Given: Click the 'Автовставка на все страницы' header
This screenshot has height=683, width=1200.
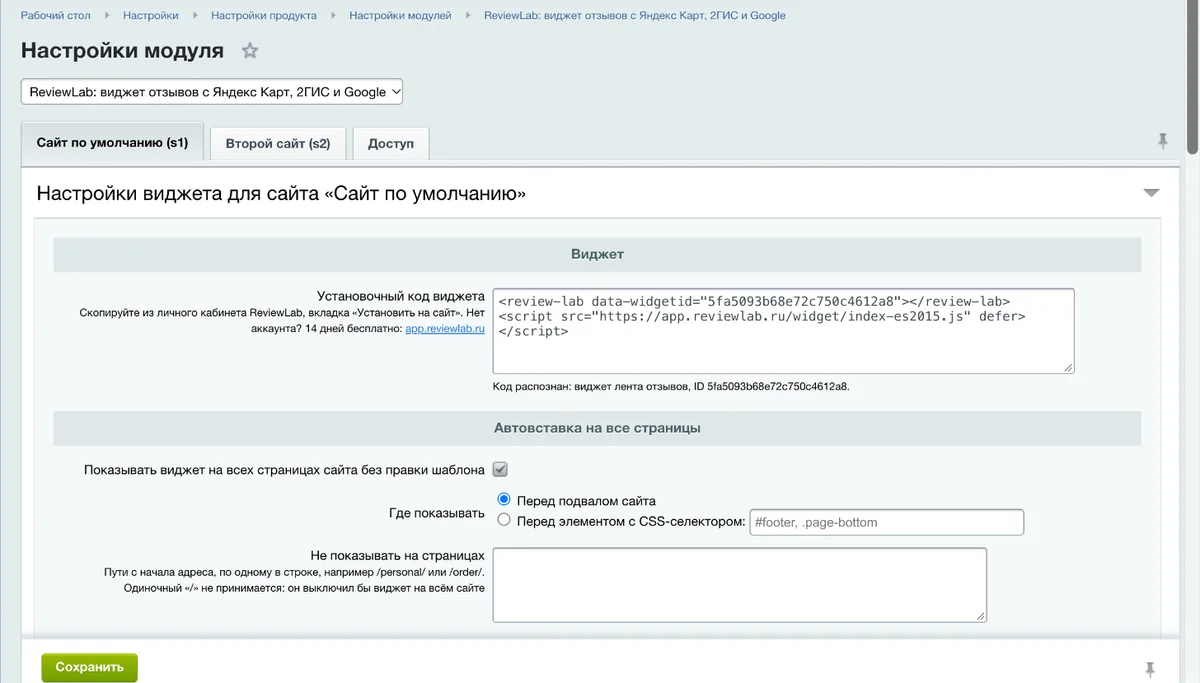Looking at the screenshot, I should [597, 428].
